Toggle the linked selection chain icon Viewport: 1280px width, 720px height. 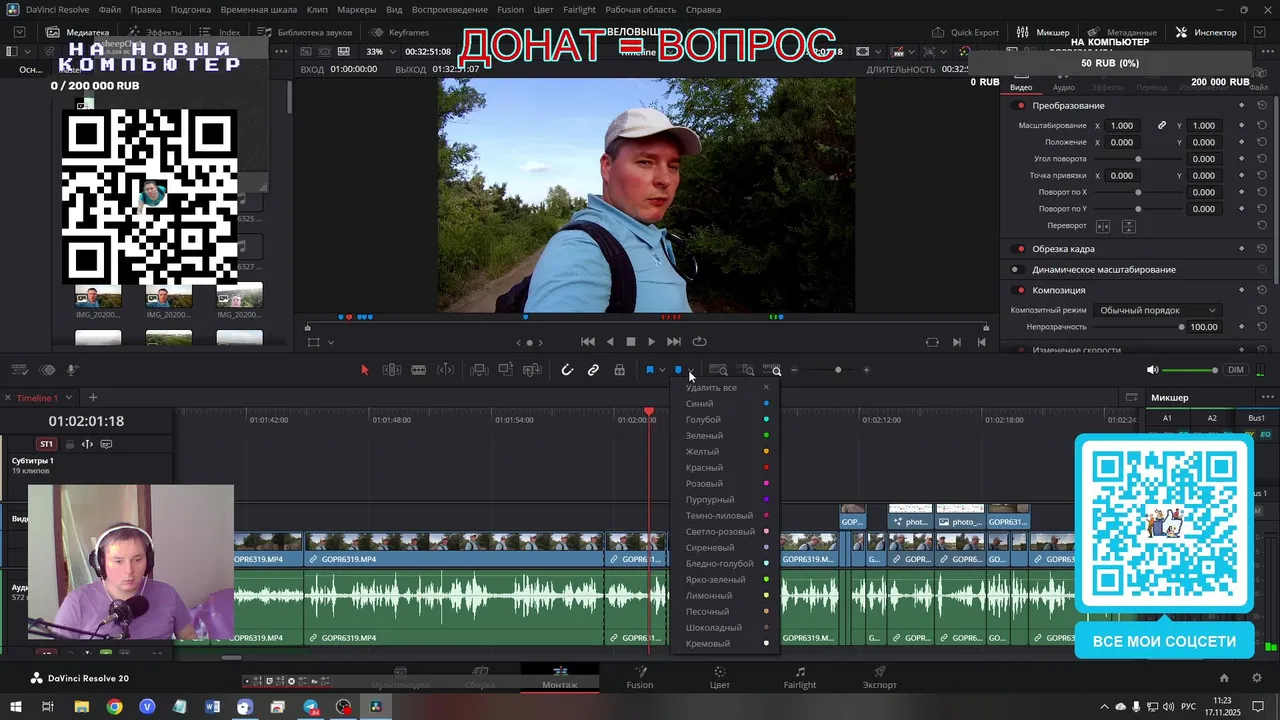593,370
